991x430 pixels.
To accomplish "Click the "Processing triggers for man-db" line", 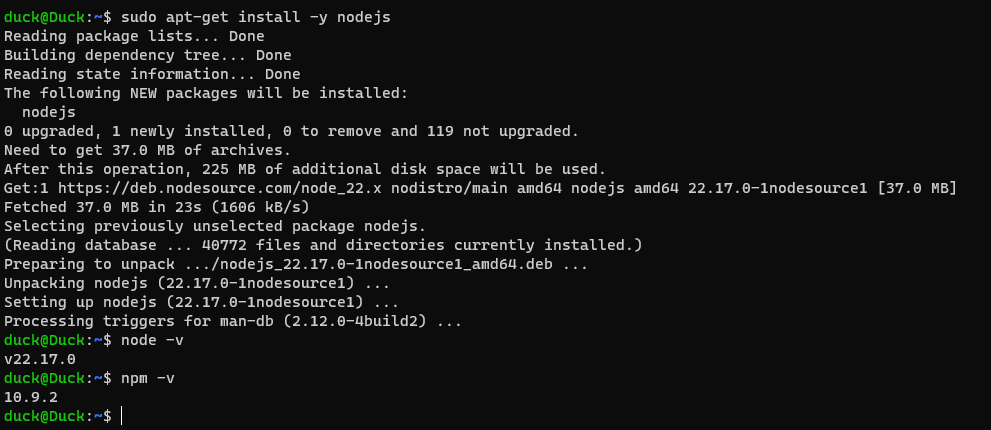I will click(232, 321).
